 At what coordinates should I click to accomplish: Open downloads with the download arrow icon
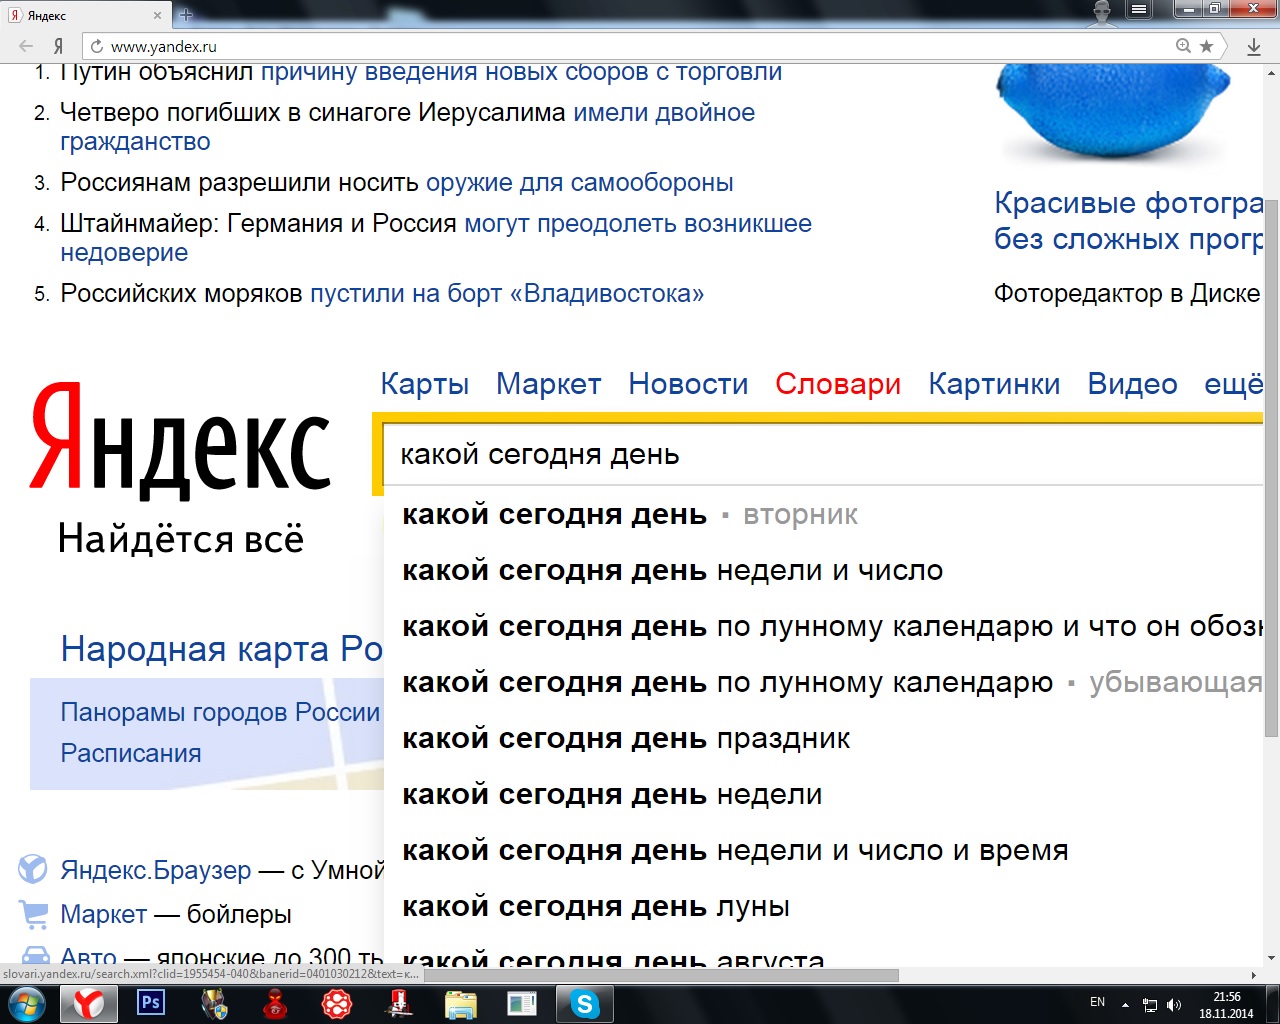tap(1254, 46)
